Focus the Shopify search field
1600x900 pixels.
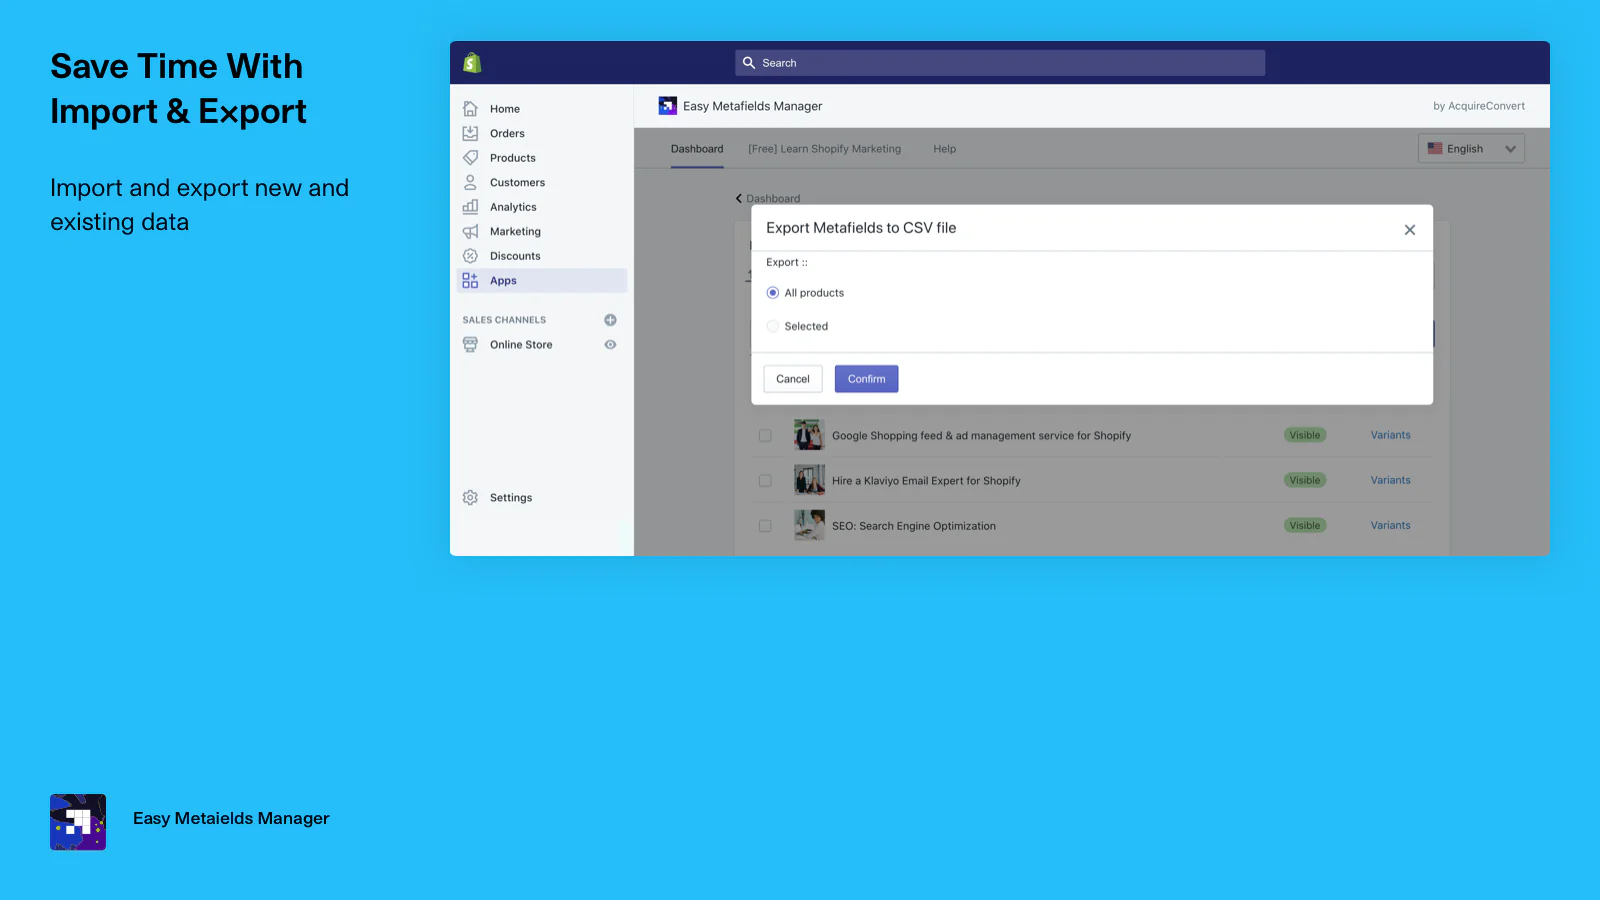coord(1000,63)
